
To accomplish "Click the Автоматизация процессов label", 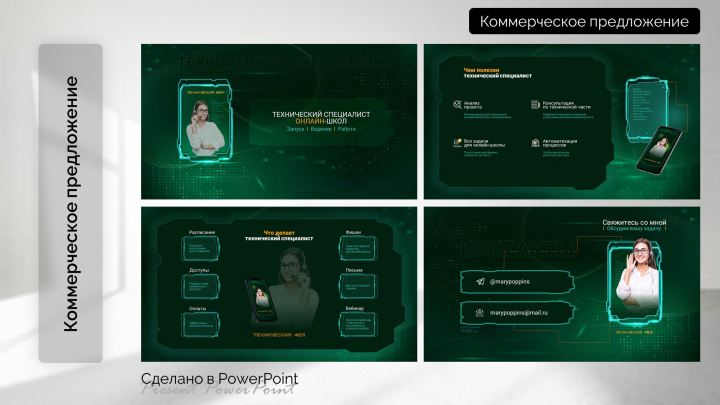I will 560,143.
